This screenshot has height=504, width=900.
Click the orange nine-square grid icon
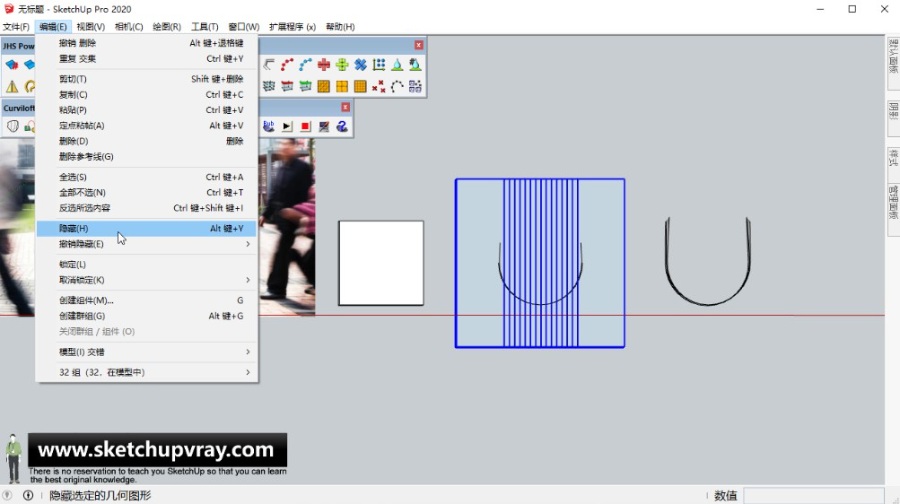[360, 86]
